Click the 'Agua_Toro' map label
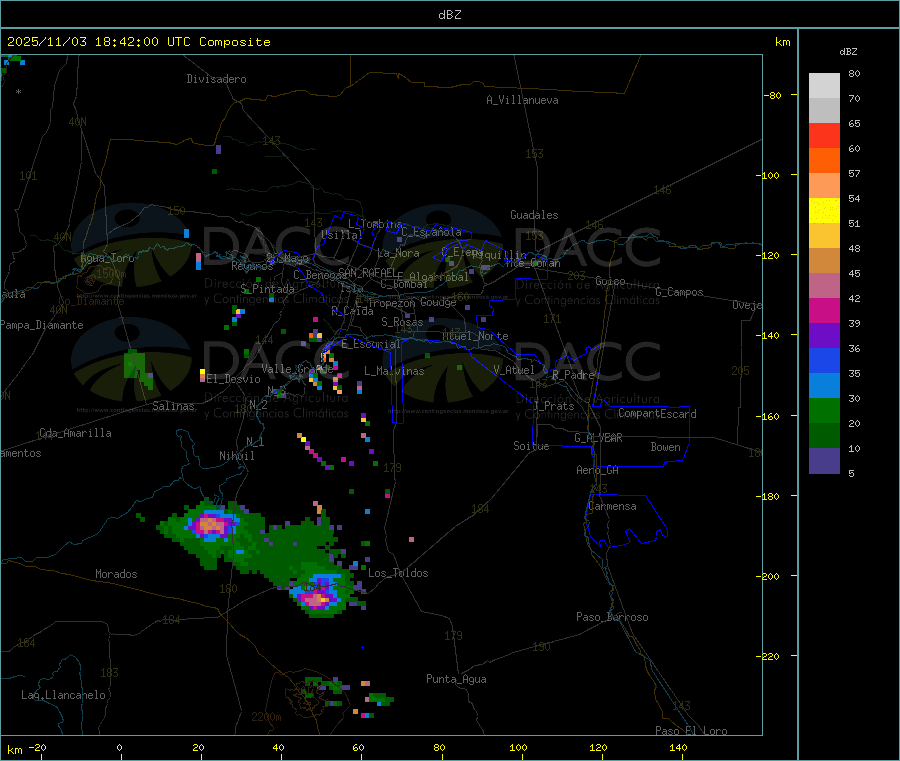The width and height of the screenshot is (900, 761). tap(107, 258)
